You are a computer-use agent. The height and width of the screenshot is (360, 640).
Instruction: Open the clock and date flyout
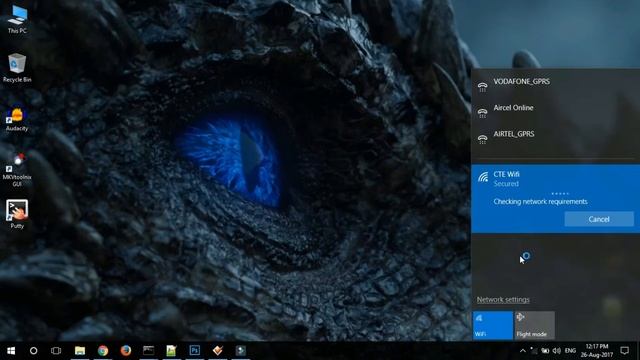(x=597, y=351)
